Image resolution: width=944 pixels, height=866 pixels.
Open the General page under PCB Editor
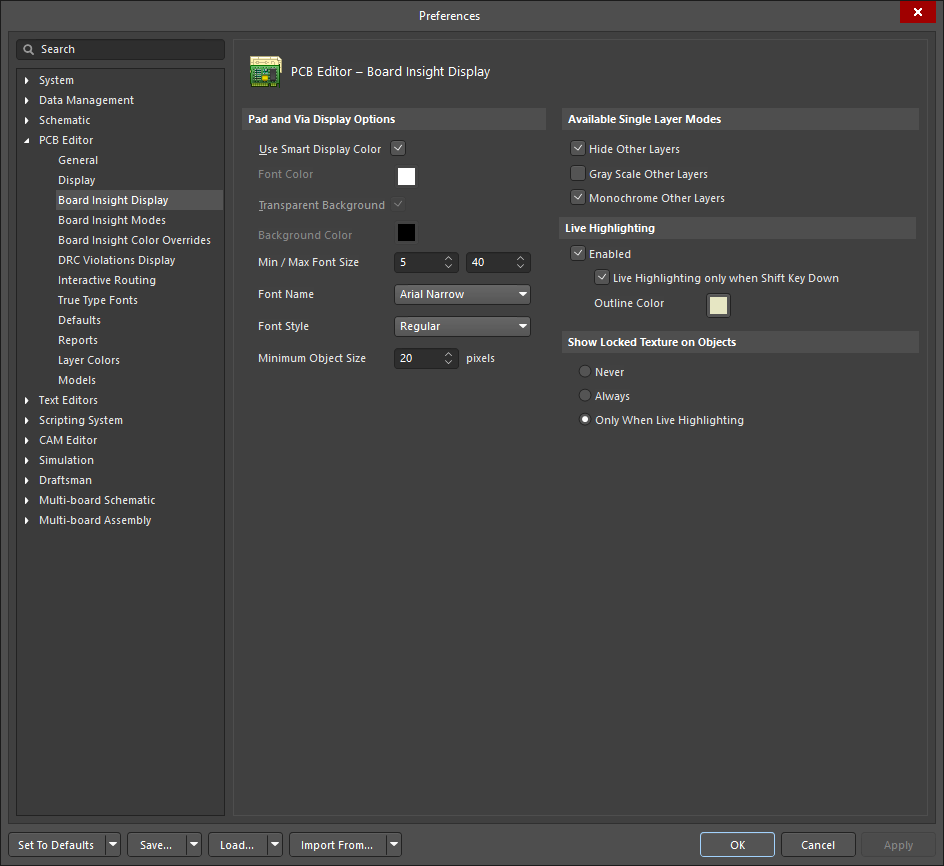point(78,160)
